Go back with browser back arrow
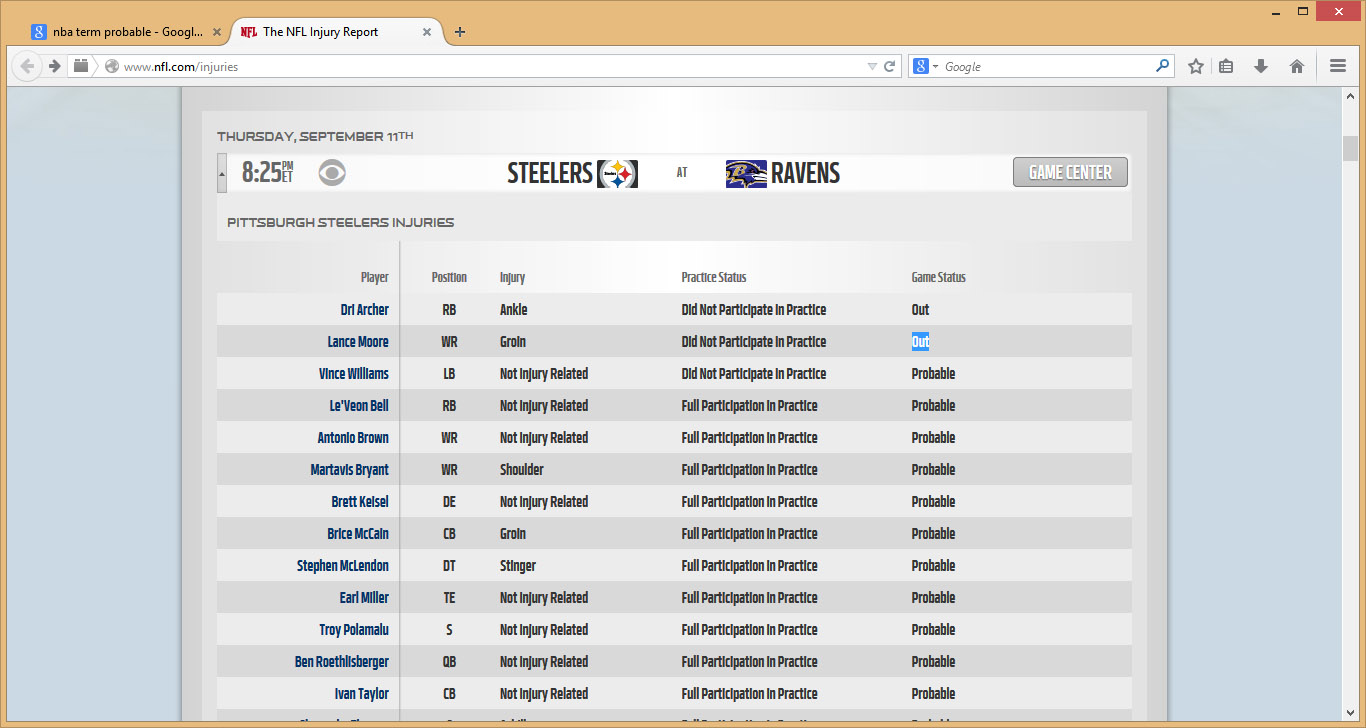This screenshot has width=1366, height=728. (27, 66)
